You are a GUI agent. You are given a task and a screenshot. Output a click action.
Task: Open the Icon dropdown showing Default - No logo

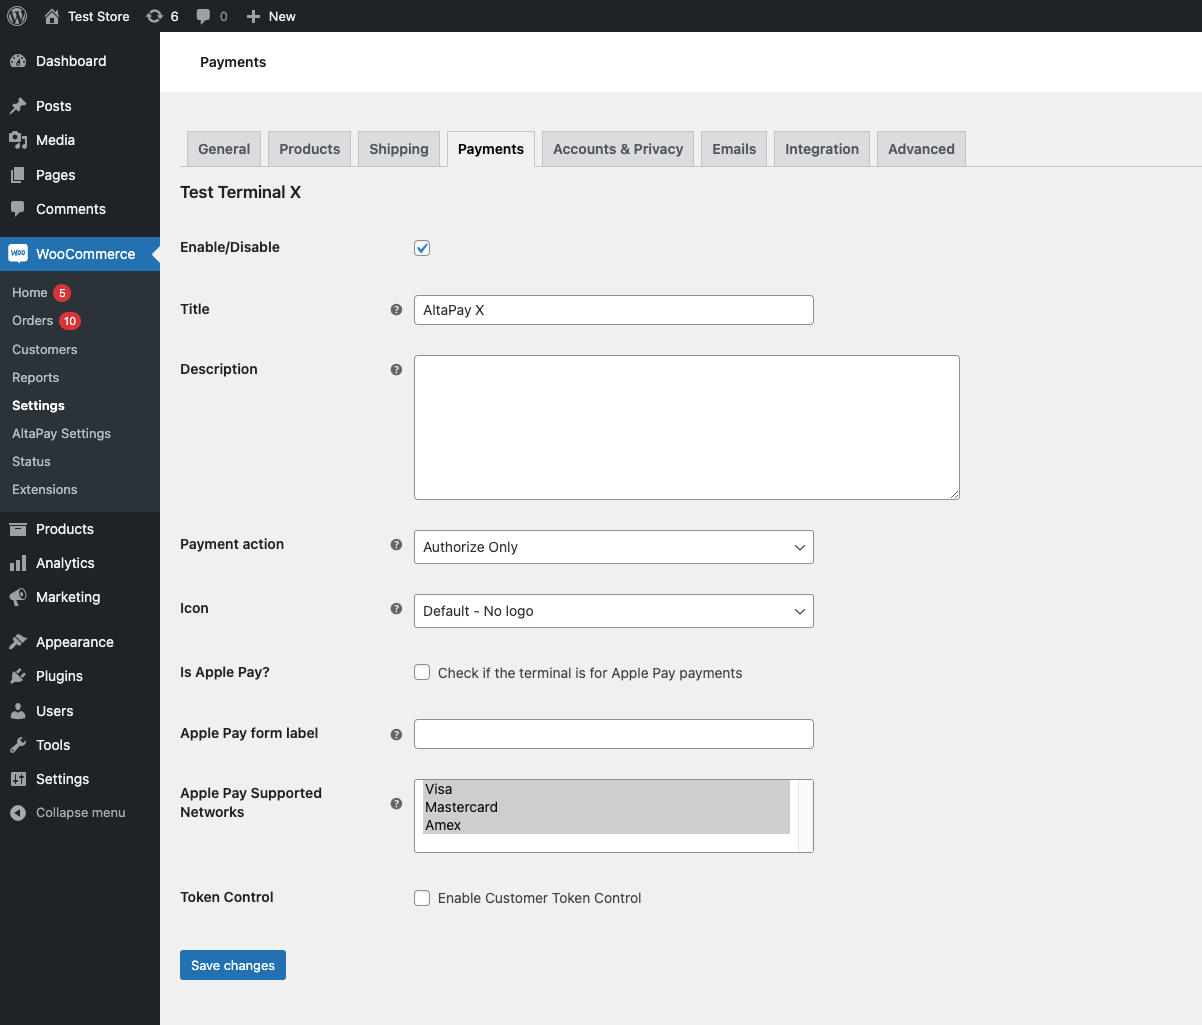(614, 611)
